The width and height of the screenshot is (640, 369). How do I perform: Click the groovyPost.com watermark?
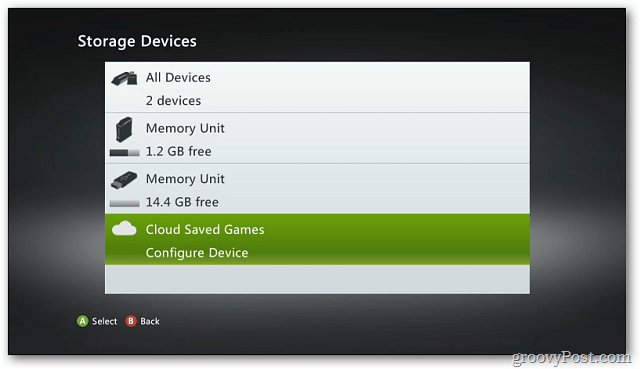(x=571, y=358)
